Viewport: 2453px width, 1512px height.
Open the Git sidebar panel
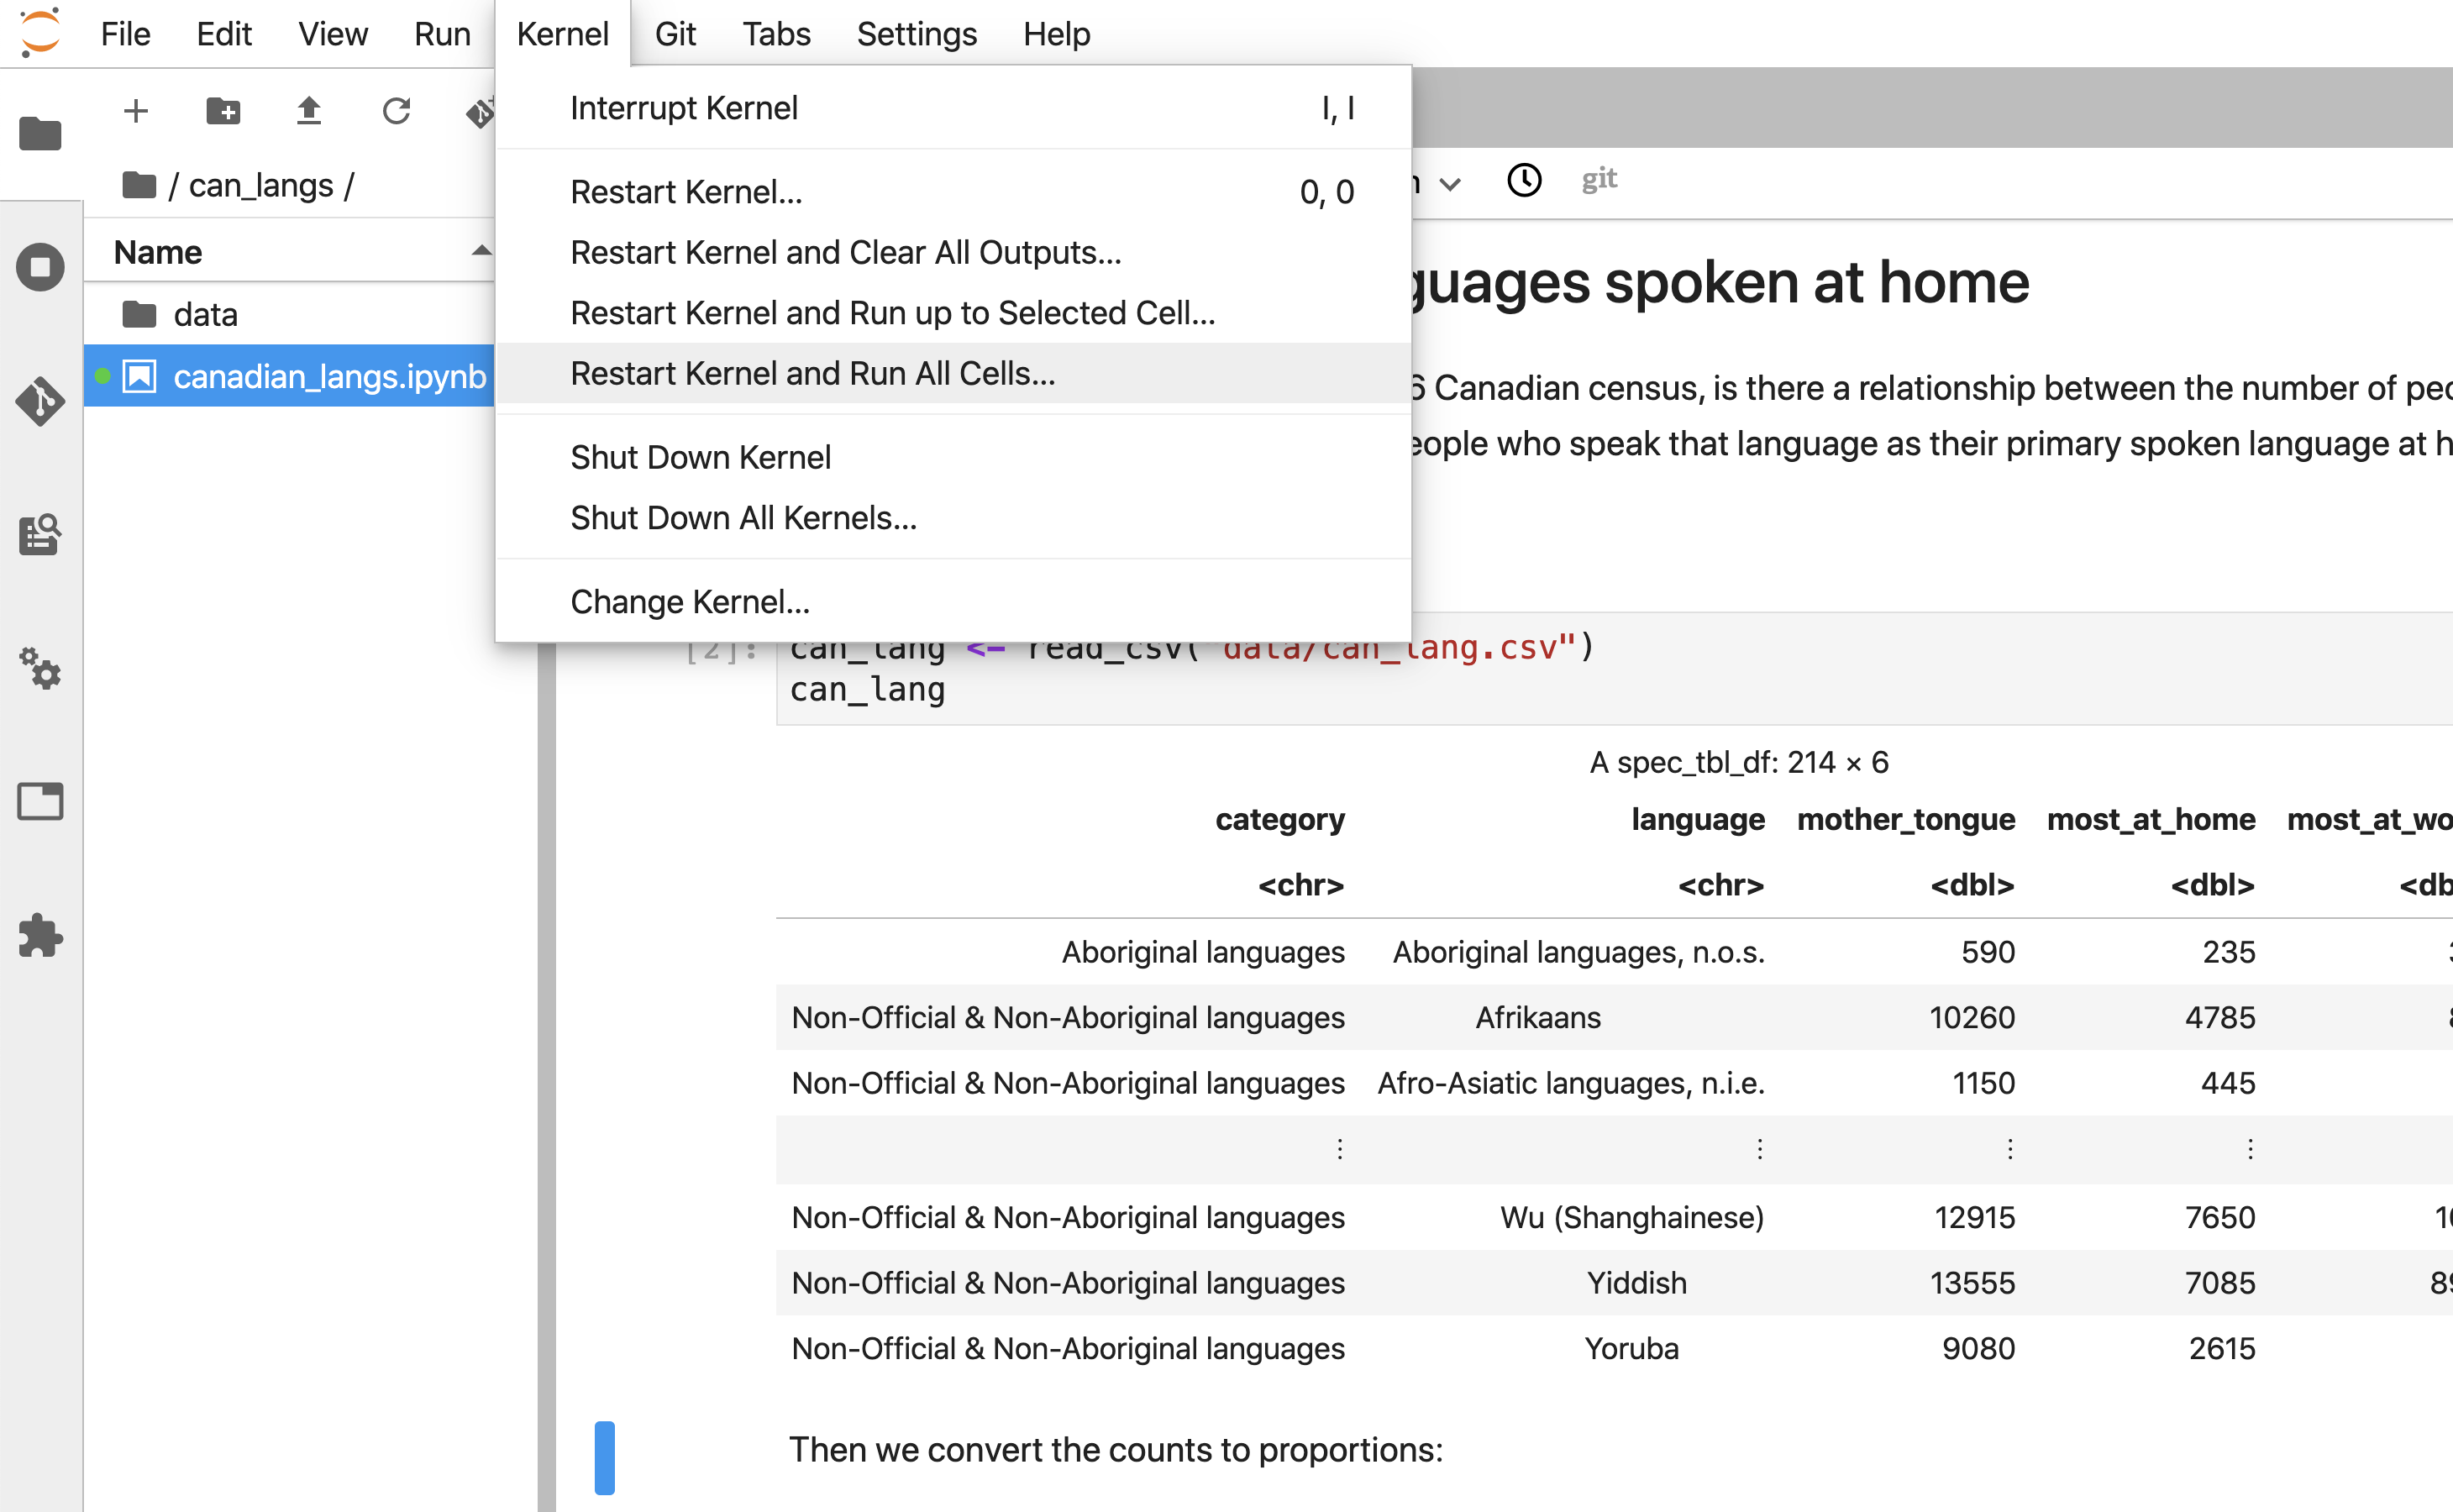[x=40, y=401]
